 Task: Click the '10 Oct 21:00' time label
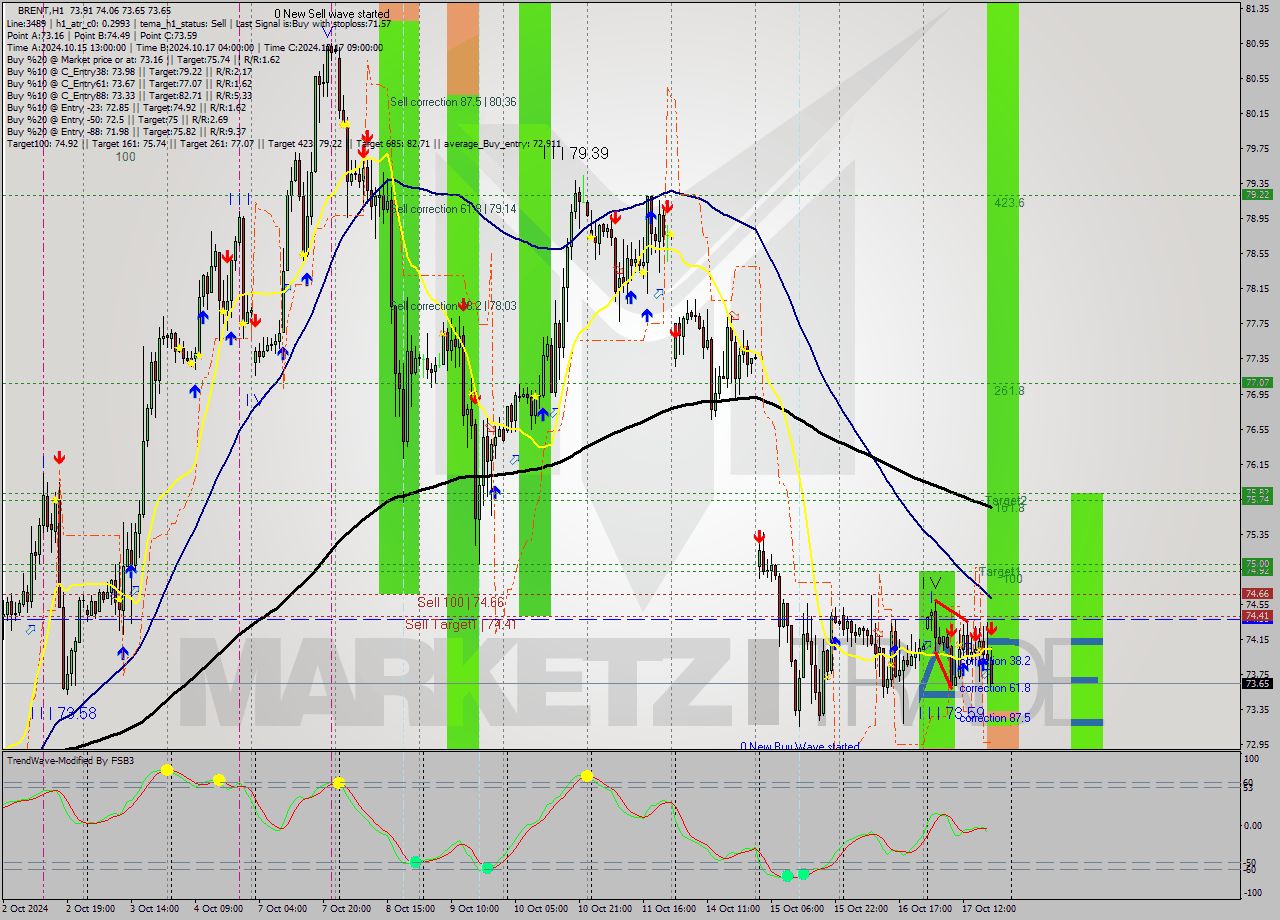point(607,909)
